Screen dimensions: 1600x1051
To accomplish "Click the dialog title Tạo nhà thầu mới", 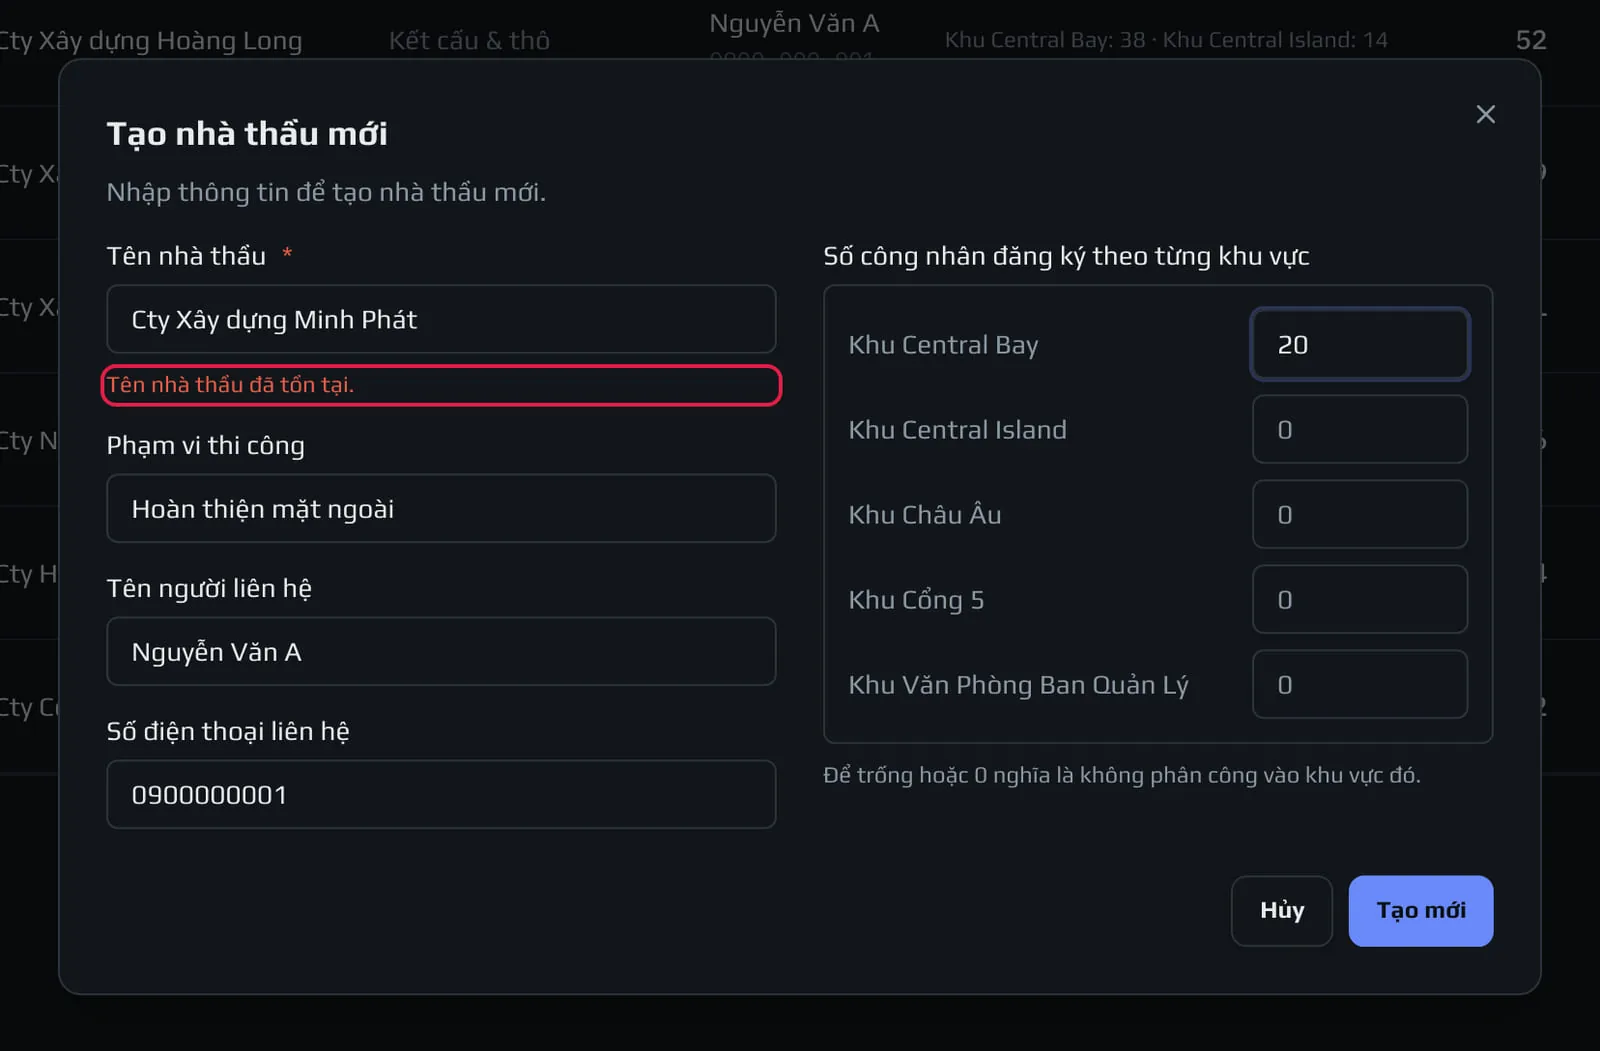I will [247, 134].
